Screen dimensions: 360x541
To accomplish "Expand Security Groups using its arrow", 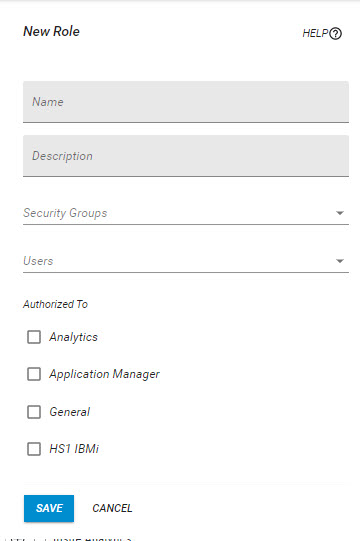I will 340,213.
